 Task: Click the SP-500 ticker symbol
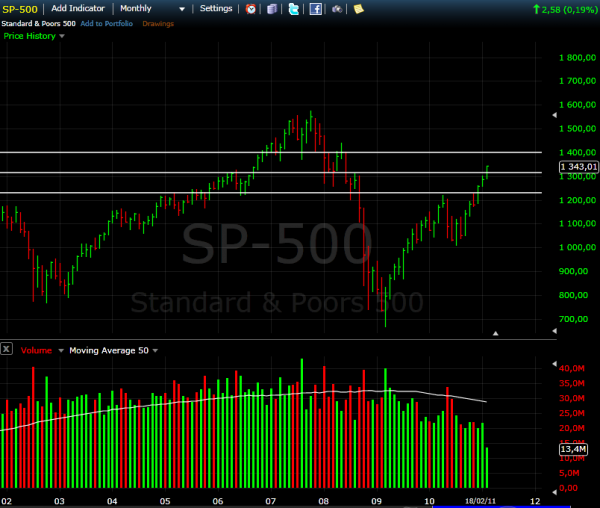click(20, 9)
